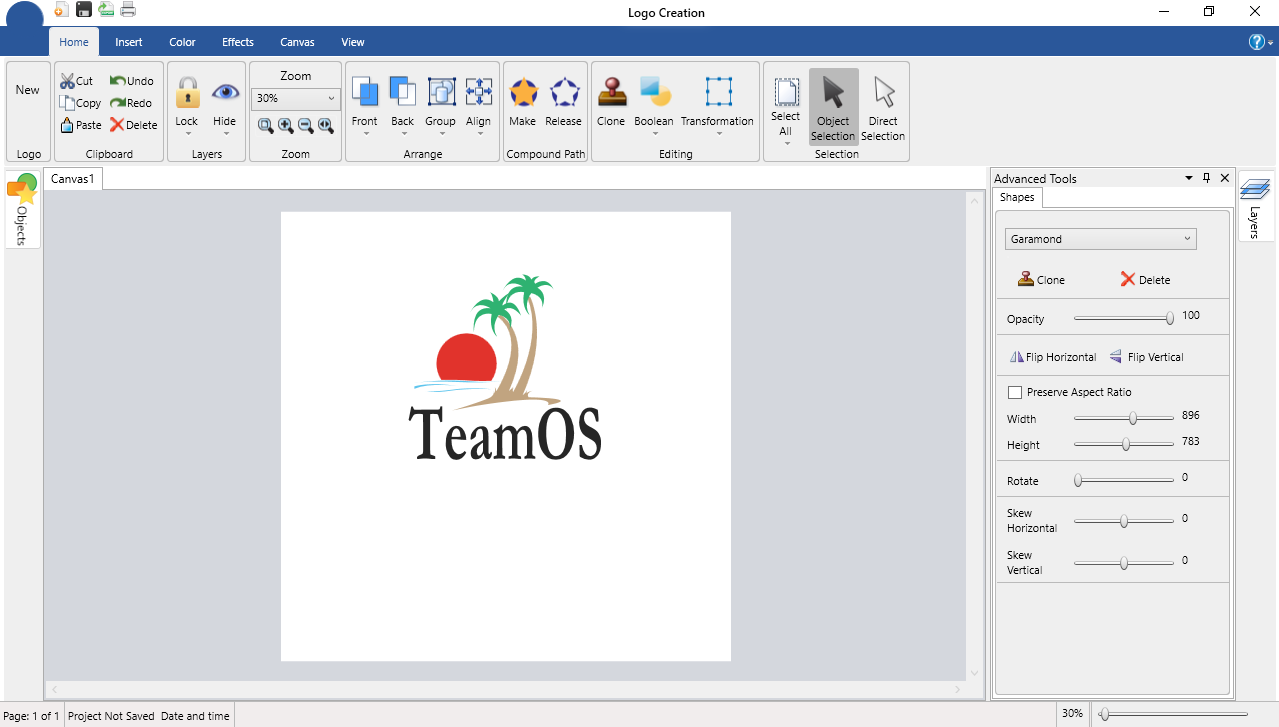Select the Shapes tab in Advanced Tools
Viewport: 1279px width, 727px height.
[1017, 198]
